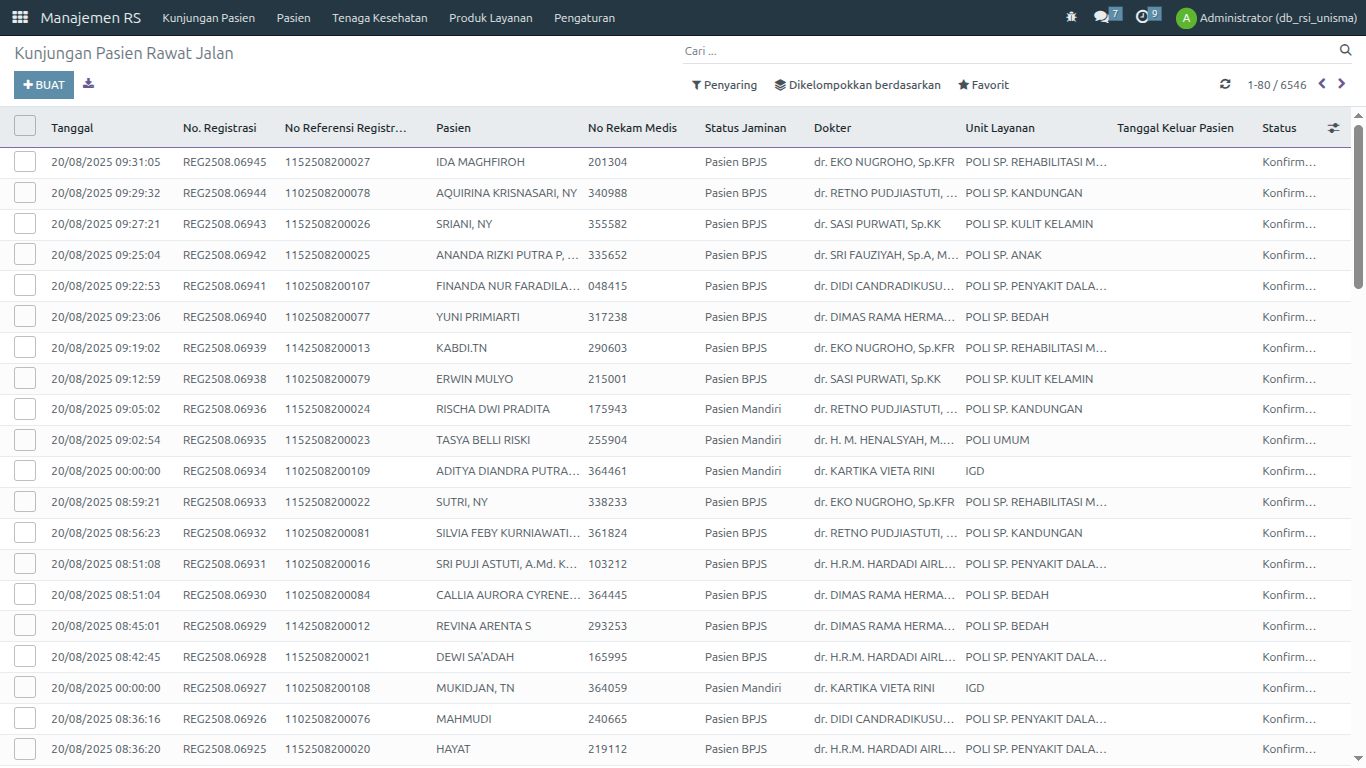This screenshot has height=768, width=1366.
Task: Open the apps grid menu icon
Action: [20, 18]
